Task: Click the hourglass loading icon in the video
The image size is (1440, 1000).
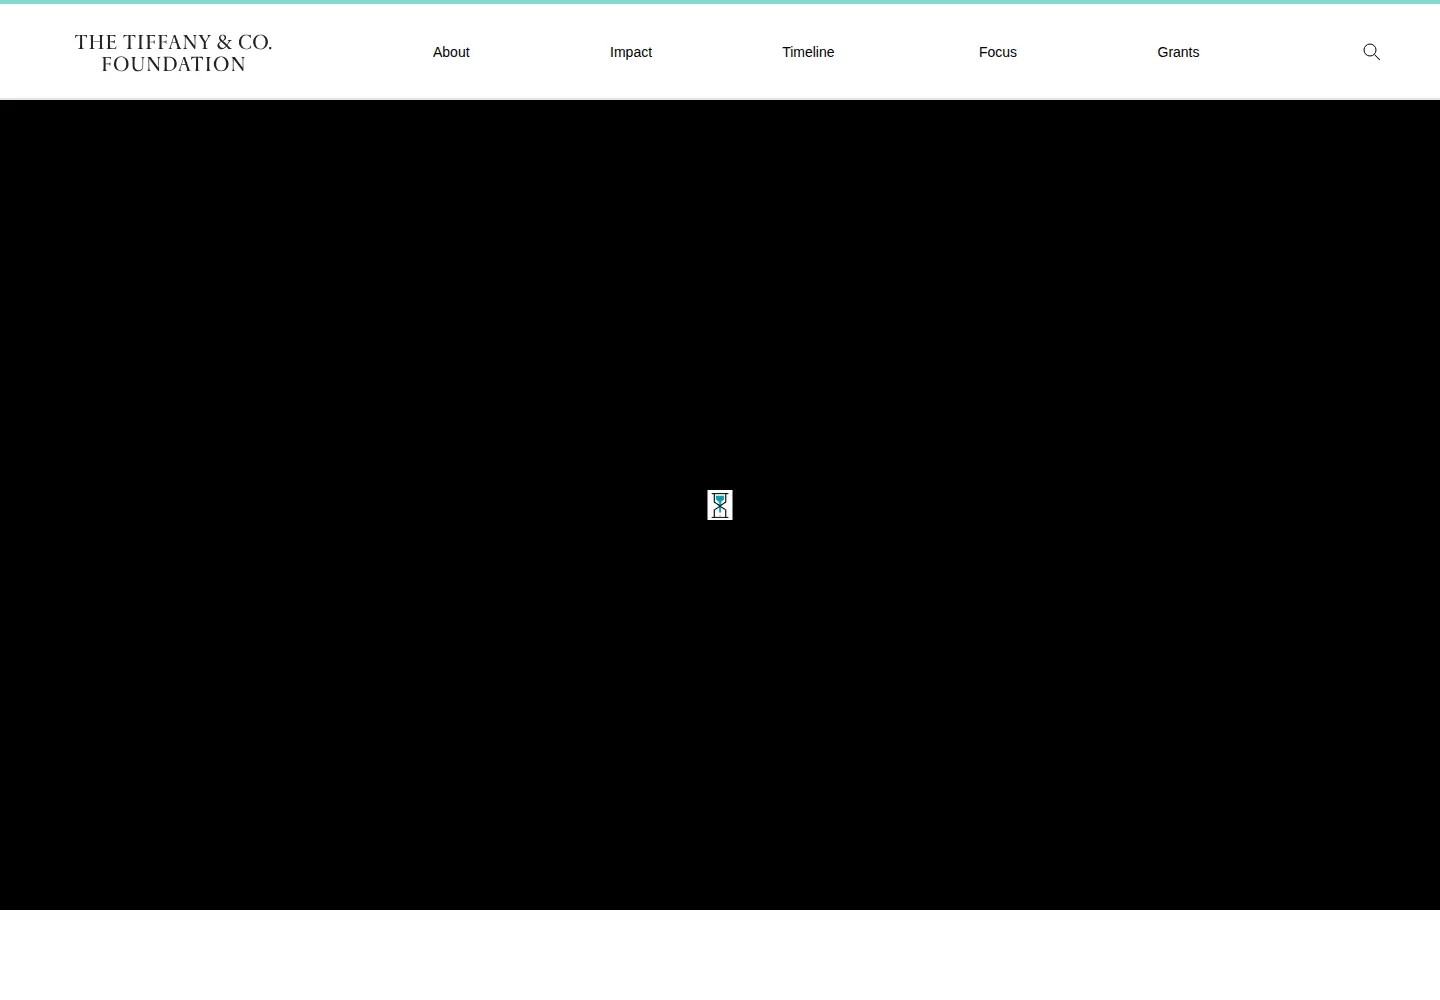Action: click(720, 505)
